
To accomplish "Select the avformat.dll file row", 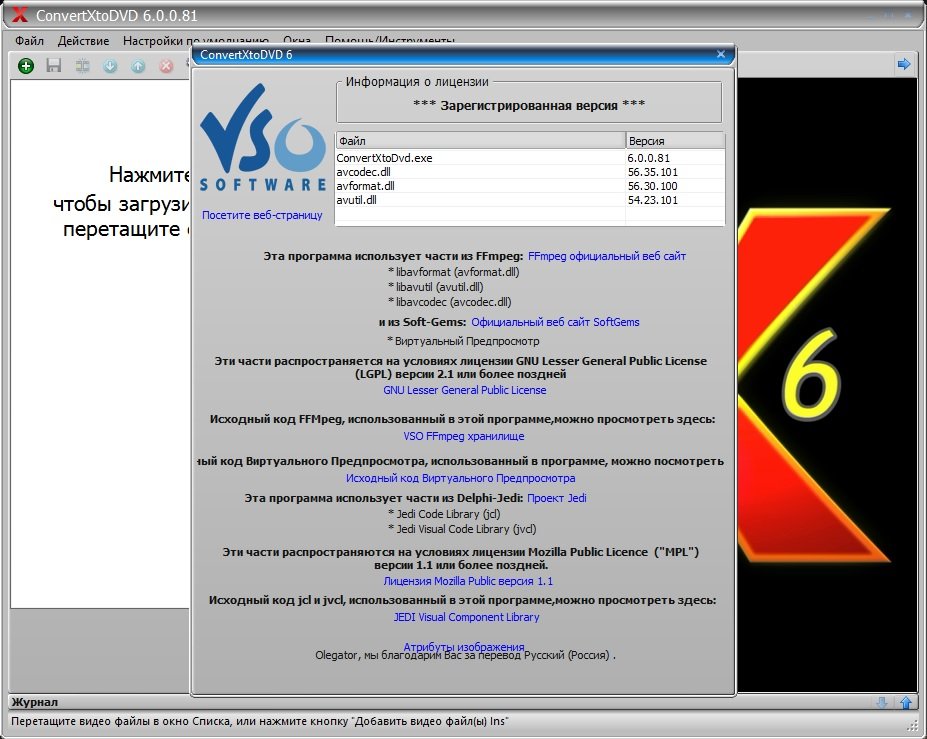I will (530, 186).
